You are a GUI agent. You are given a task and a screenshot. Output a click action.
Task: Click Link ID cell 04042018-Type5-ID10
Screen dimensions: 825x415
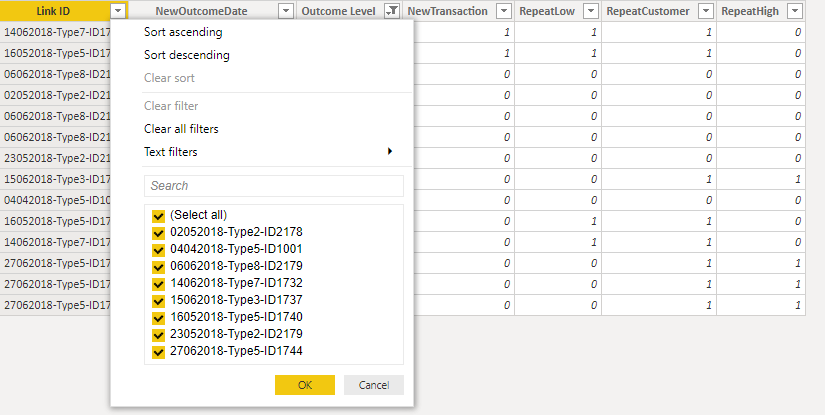coord(55,200)
